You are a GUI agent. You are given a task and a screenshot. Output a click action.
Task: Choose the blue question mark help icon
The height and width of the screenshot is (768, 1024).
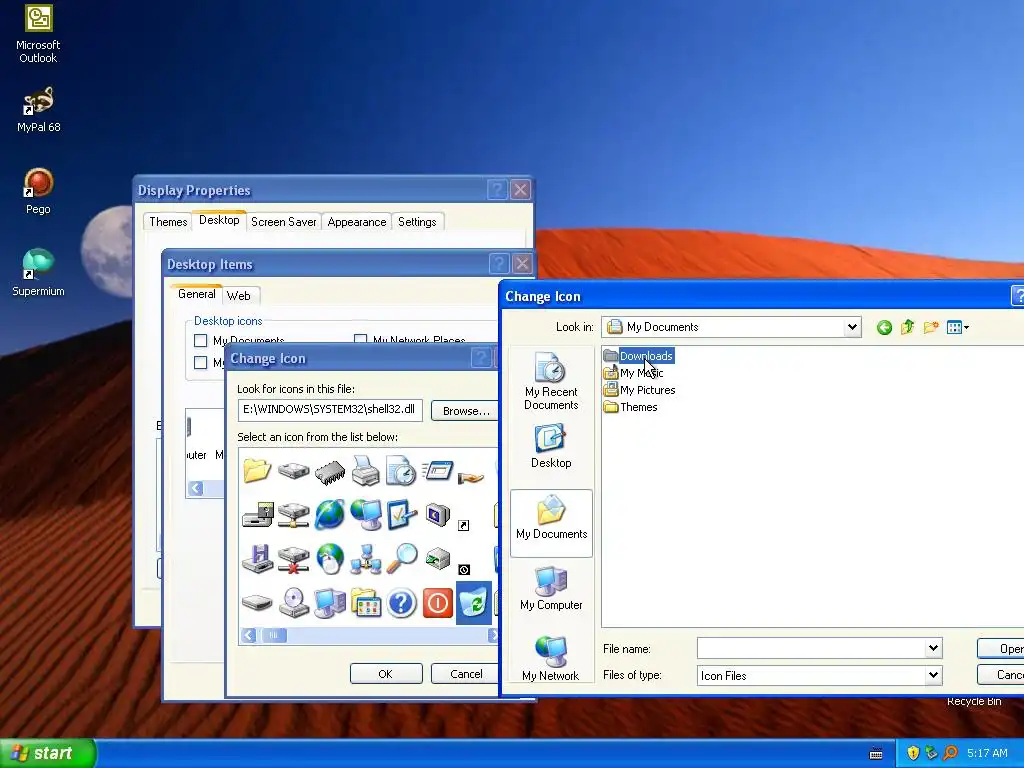402,603
